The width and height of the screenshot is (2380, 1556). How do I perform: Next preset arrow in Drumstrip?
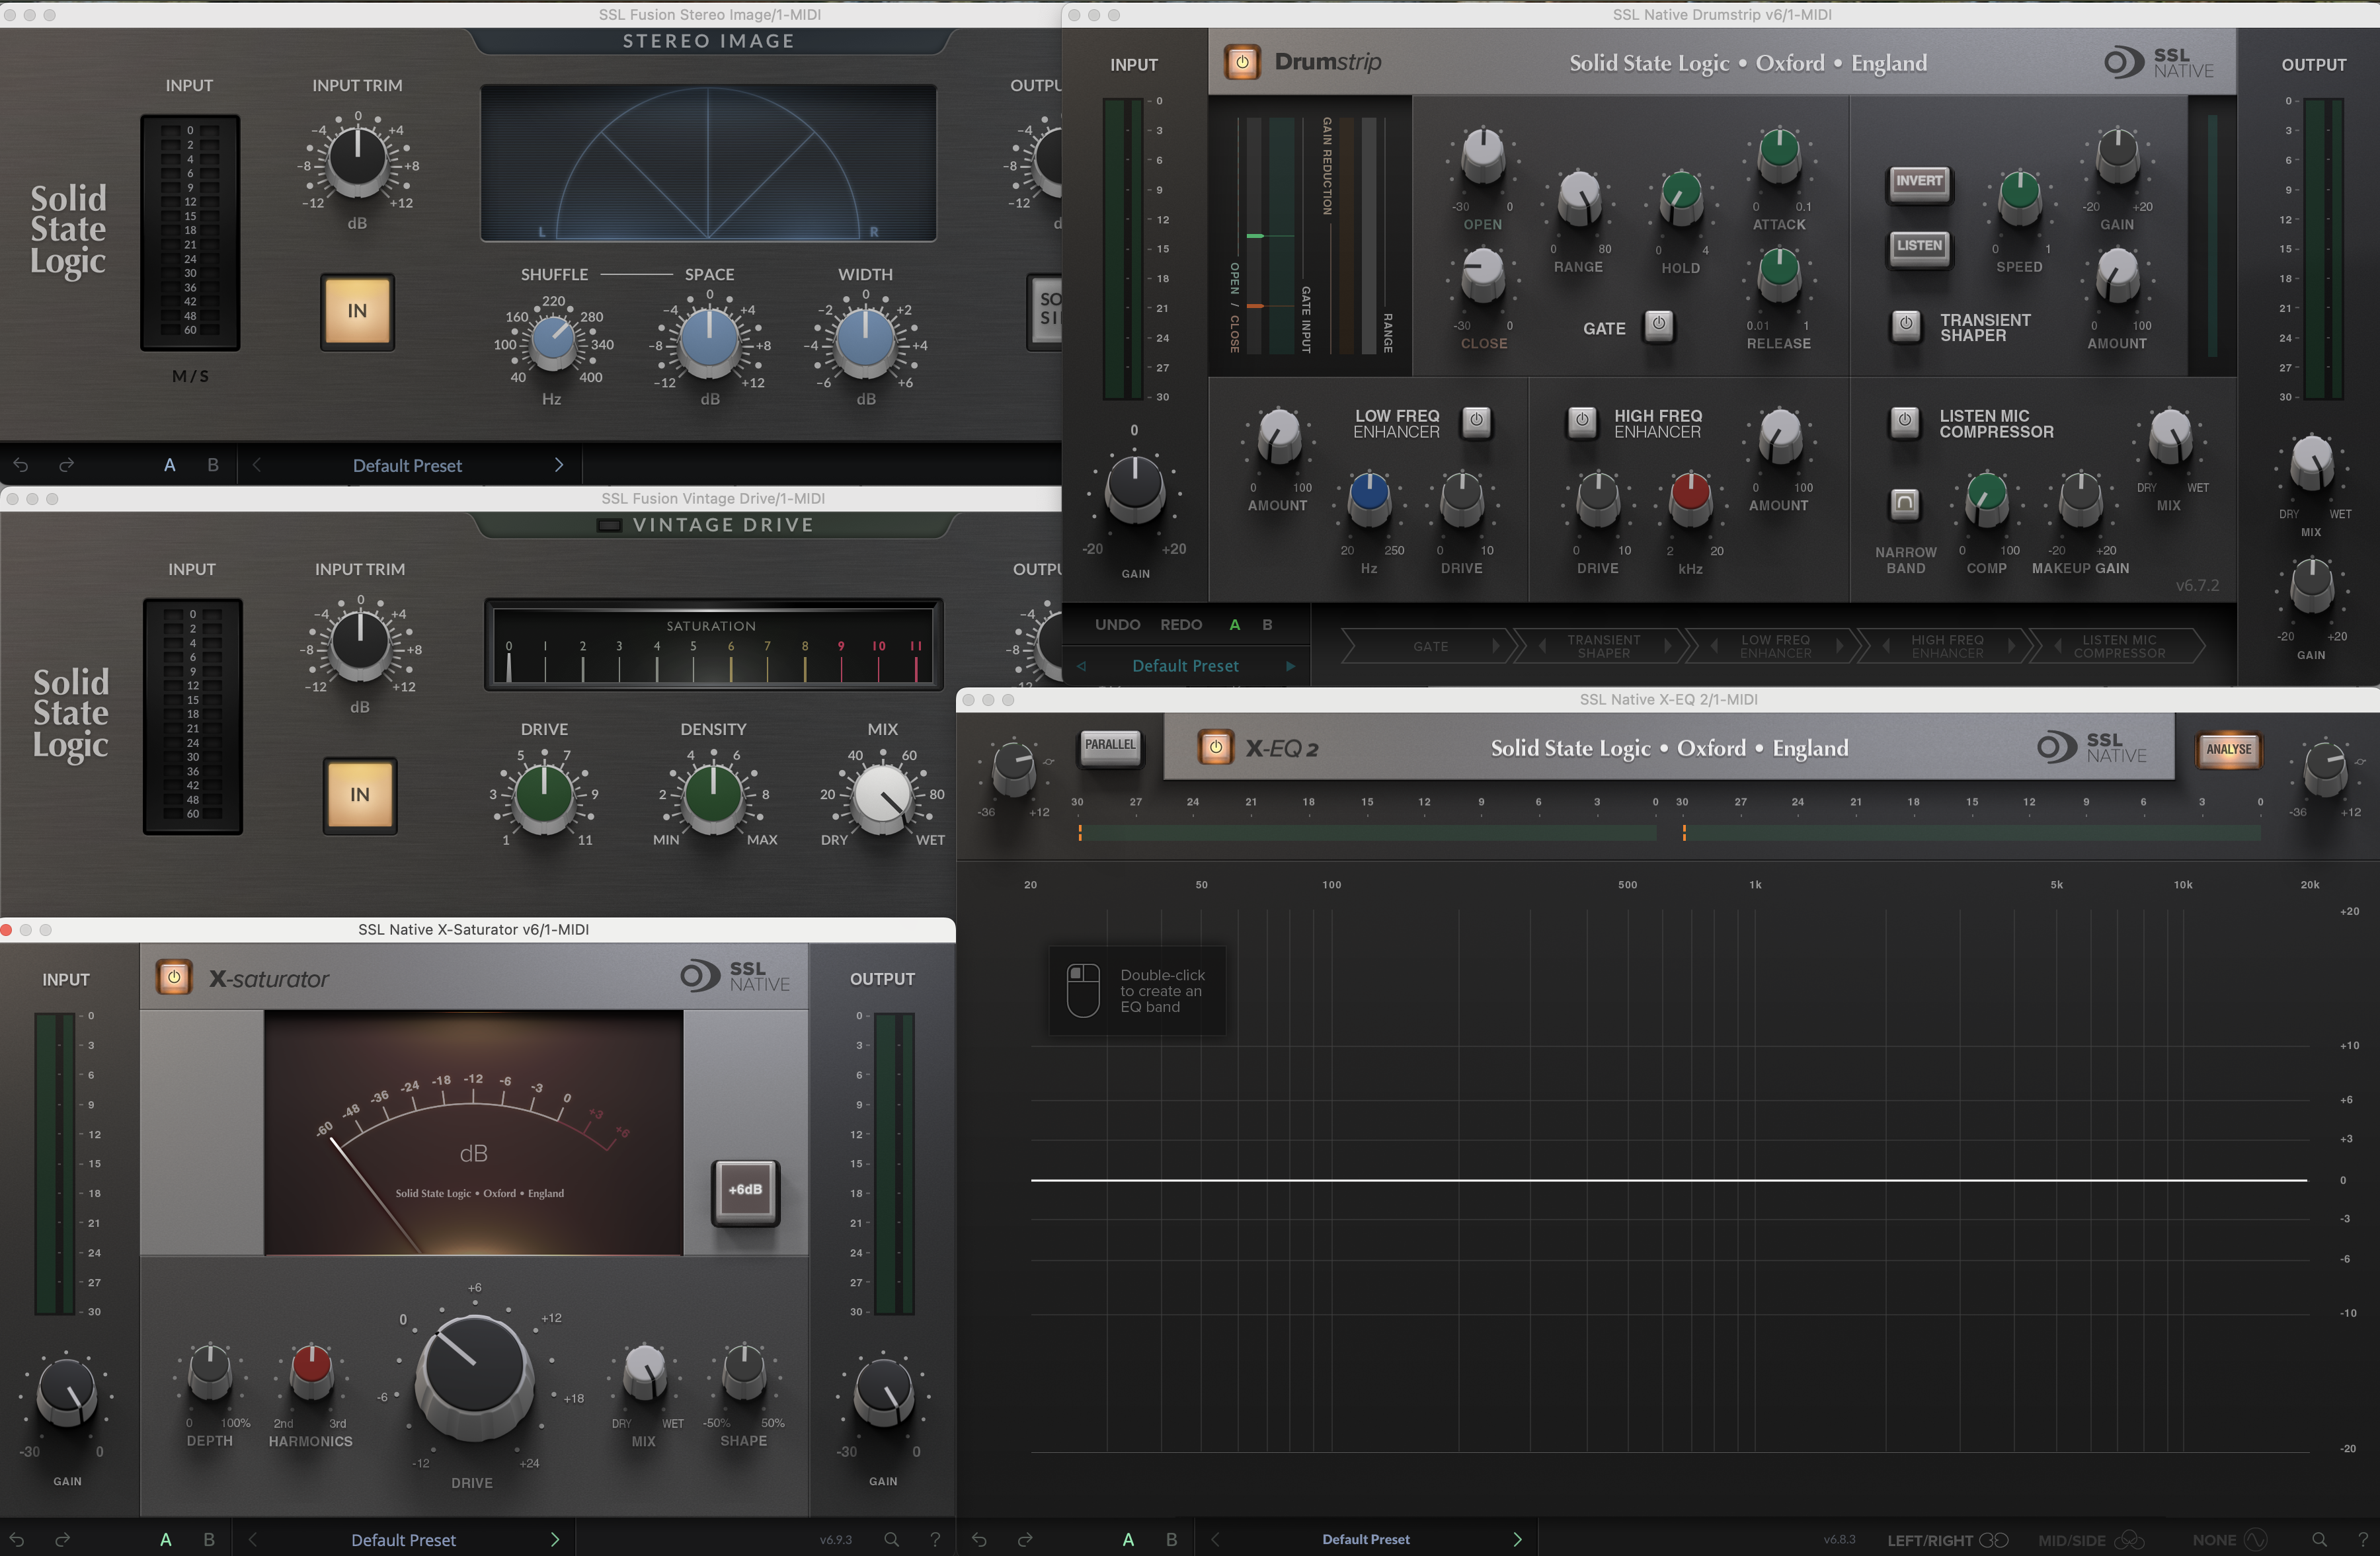1290,666
